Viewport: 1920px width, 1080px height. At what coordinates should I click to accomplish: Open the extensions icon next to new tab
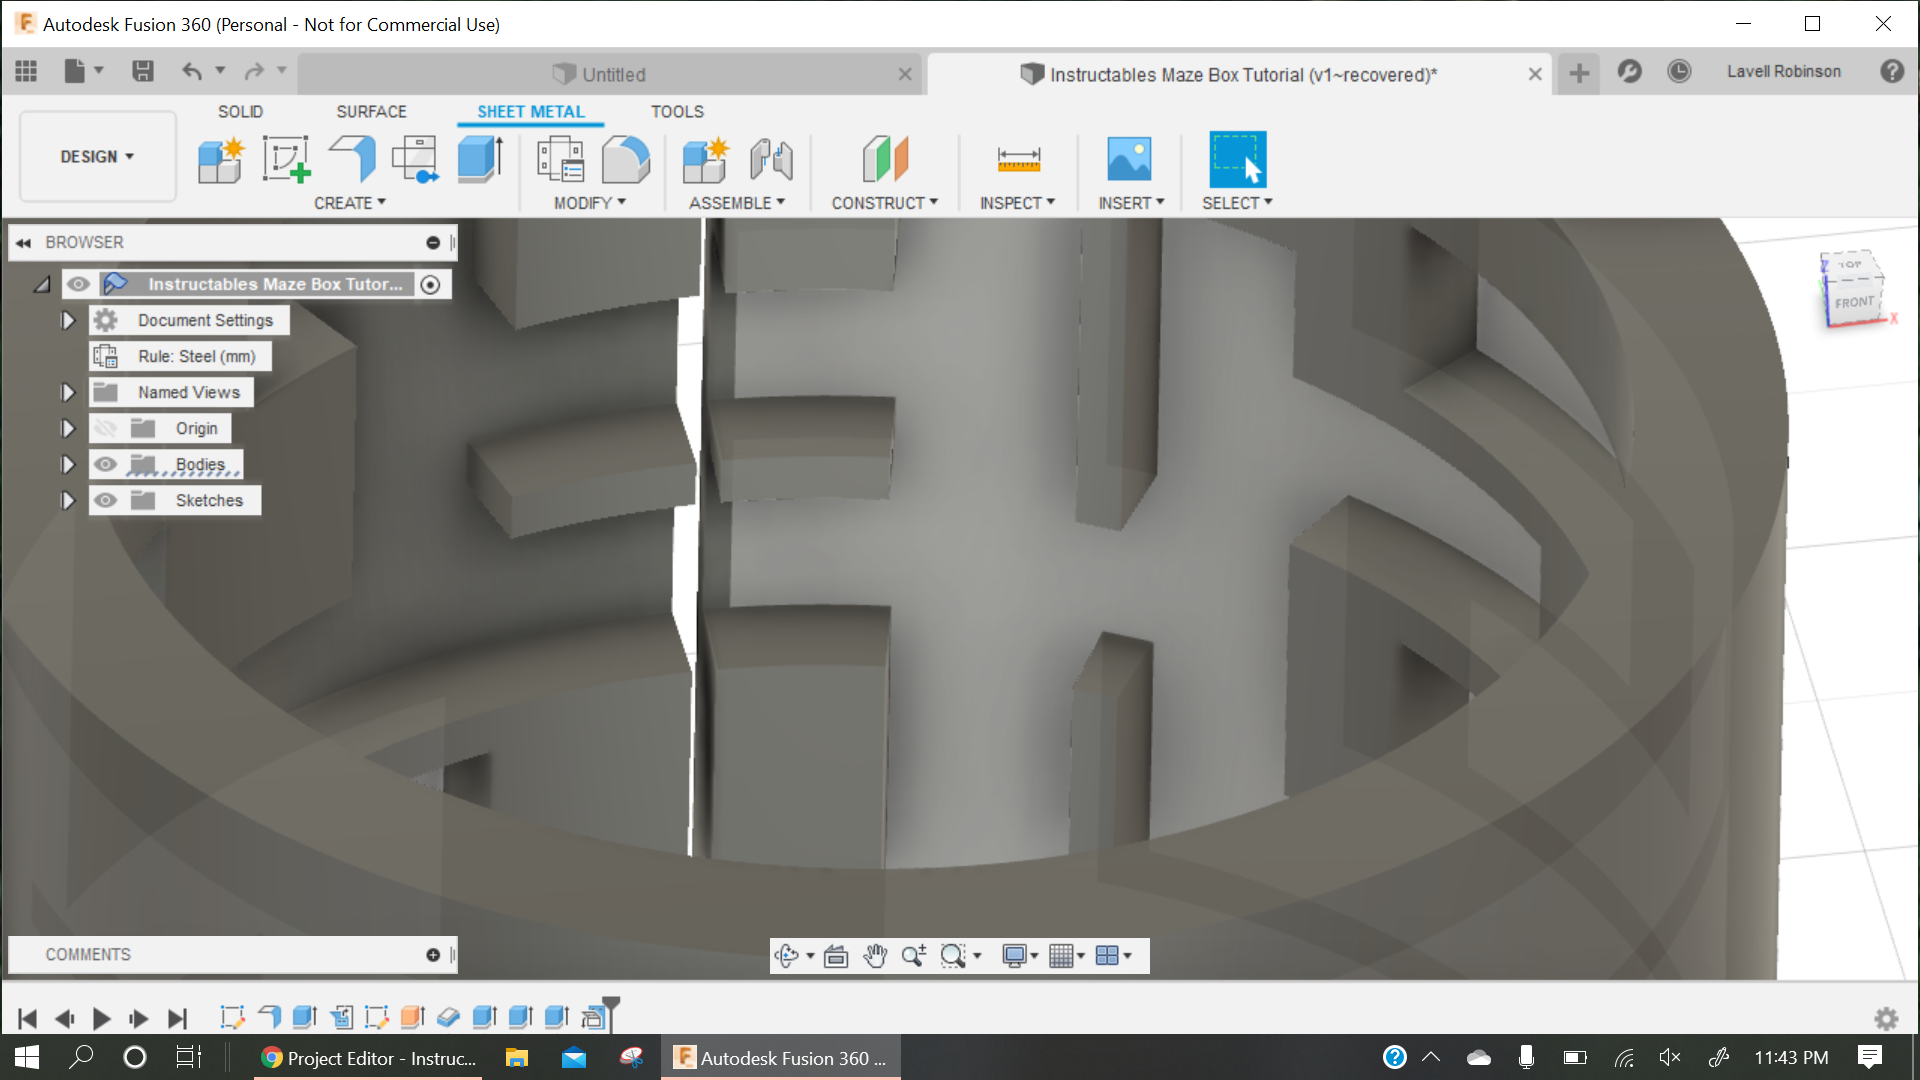[1629, 71]
